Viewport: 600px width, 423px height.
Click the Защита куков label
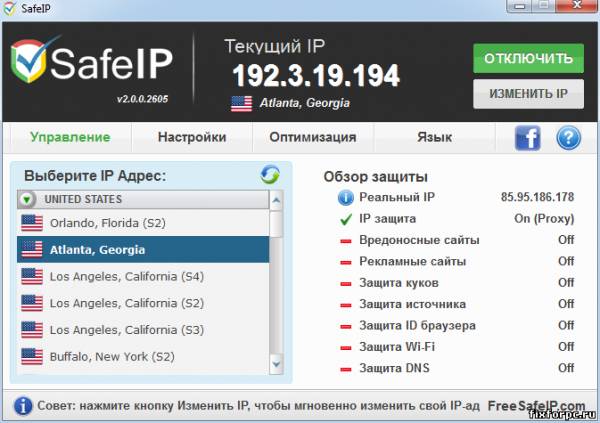coord(399,283)
